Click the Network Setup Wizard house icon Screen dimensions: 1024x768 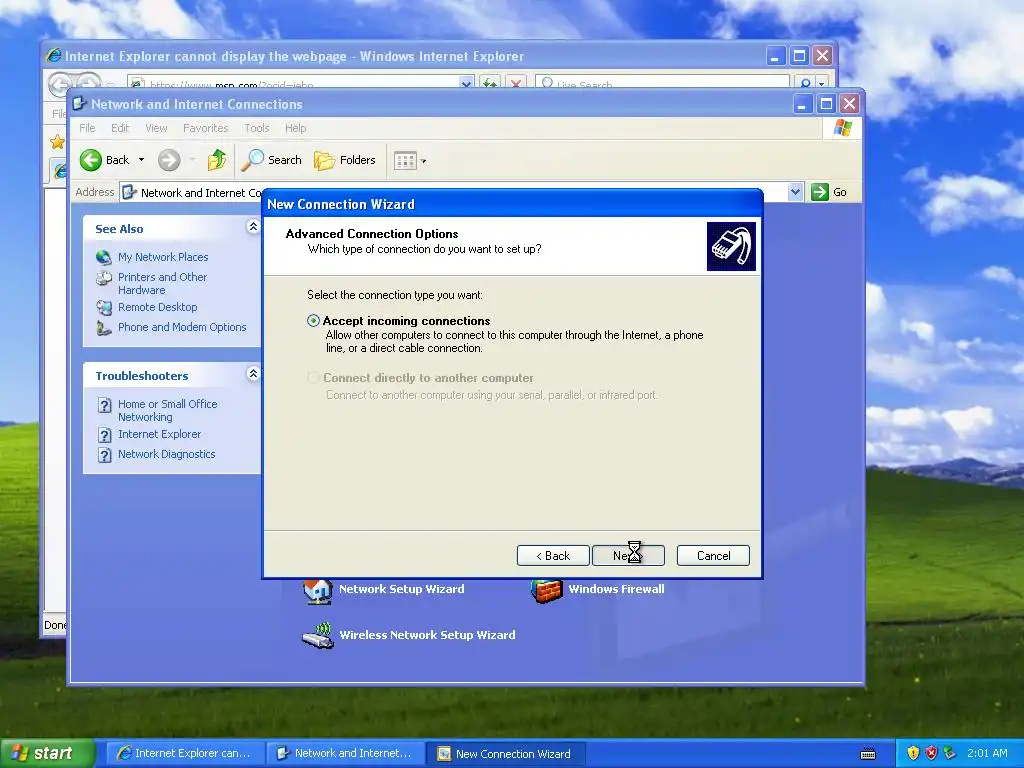tap(318, 592)
